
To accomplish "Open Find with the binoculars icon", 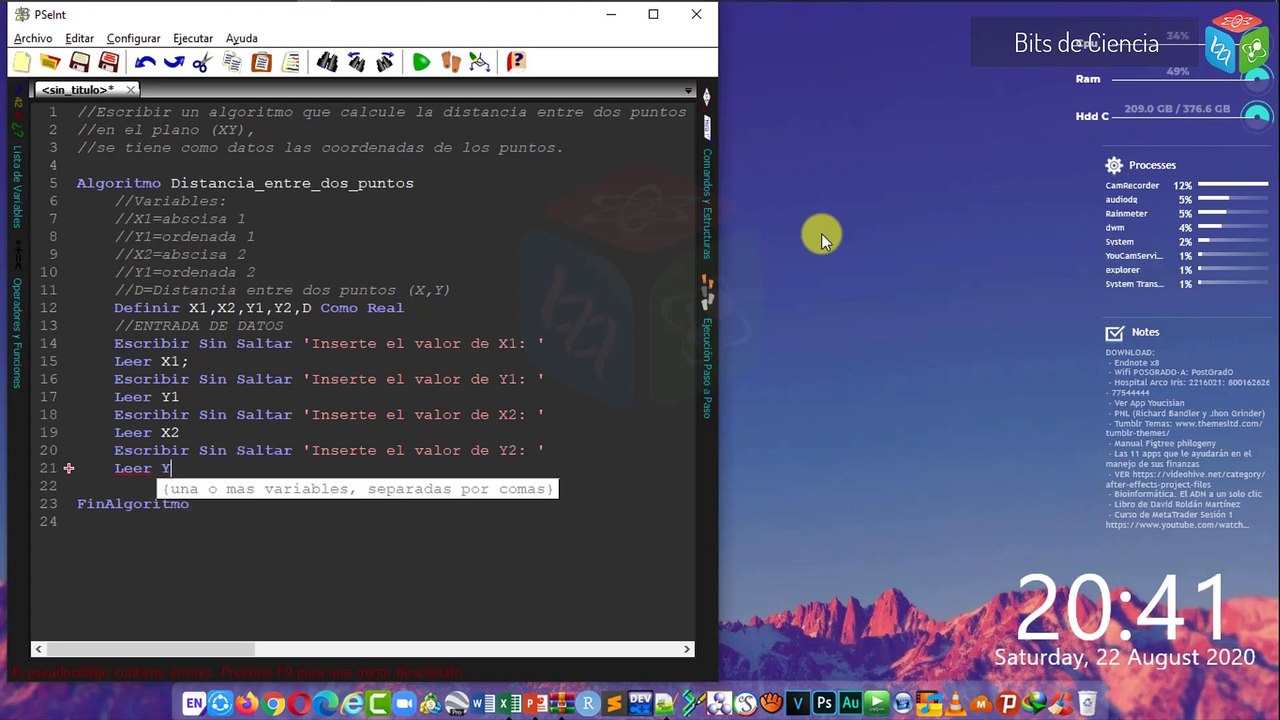I will pyautogui.click(x=327, y=63).
